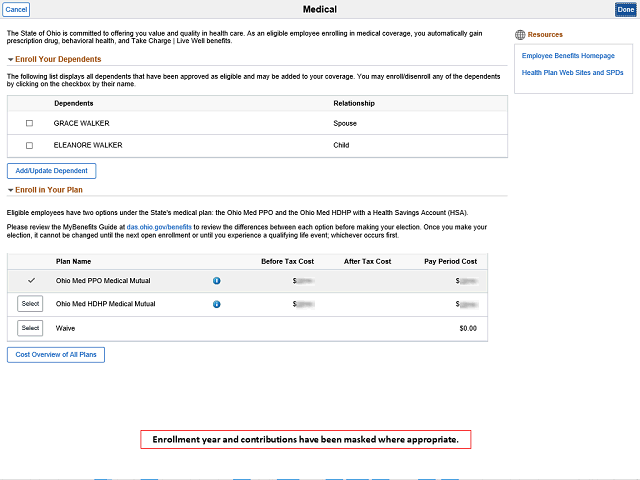
Task: Click the Plan Name column header
Action: pos(73,261)
